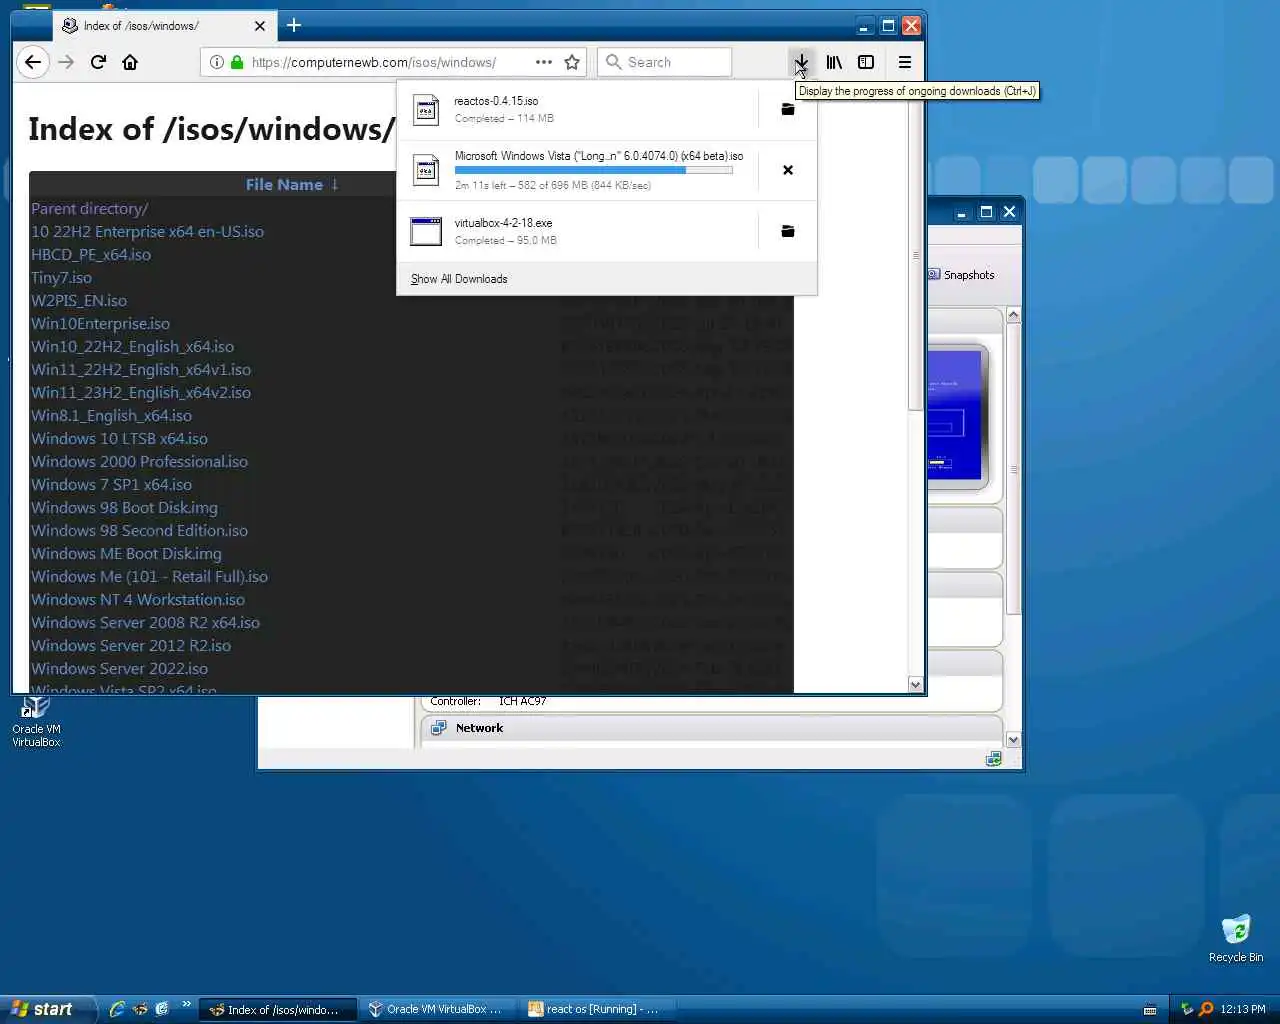Cancel the Windows Vista Longhorn download
The height and width of the screenshot is (1024, 1280).
pos(788,170)
